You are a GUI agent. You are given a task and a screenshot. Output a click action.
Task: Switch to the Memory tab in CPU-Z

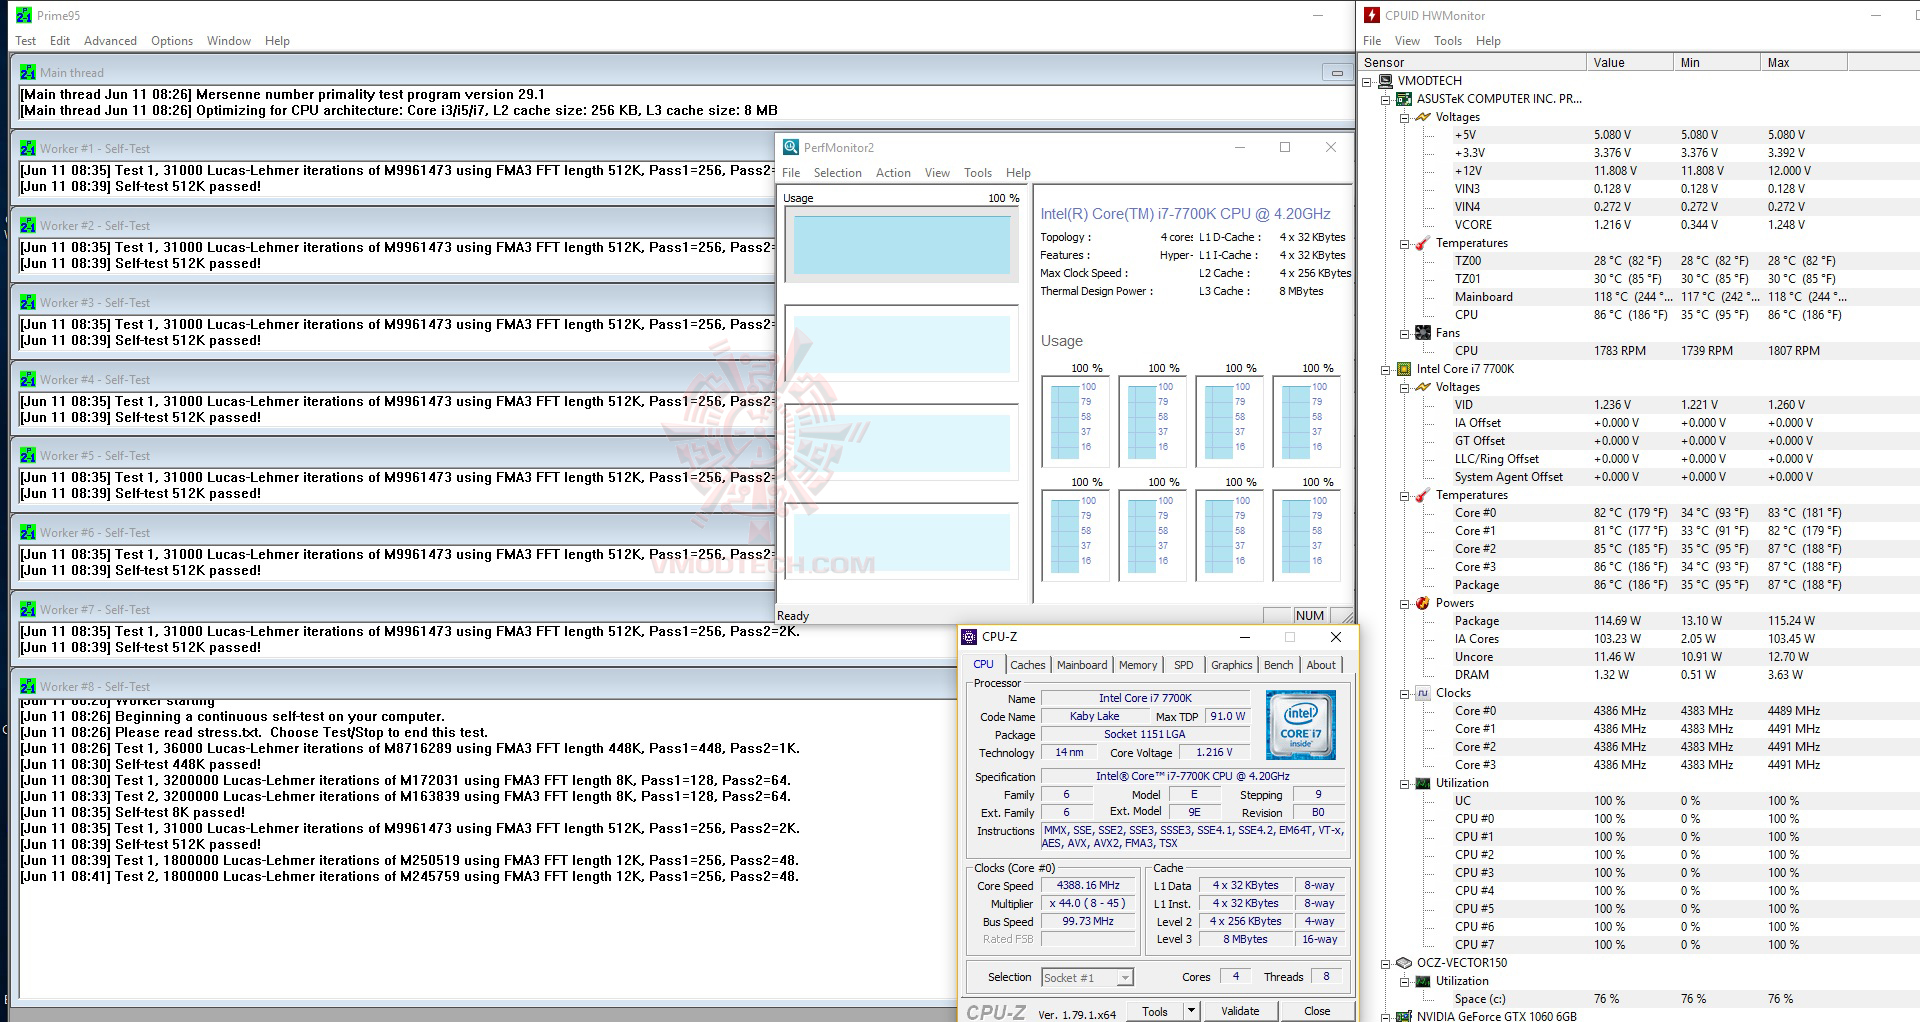[1138, 665]
